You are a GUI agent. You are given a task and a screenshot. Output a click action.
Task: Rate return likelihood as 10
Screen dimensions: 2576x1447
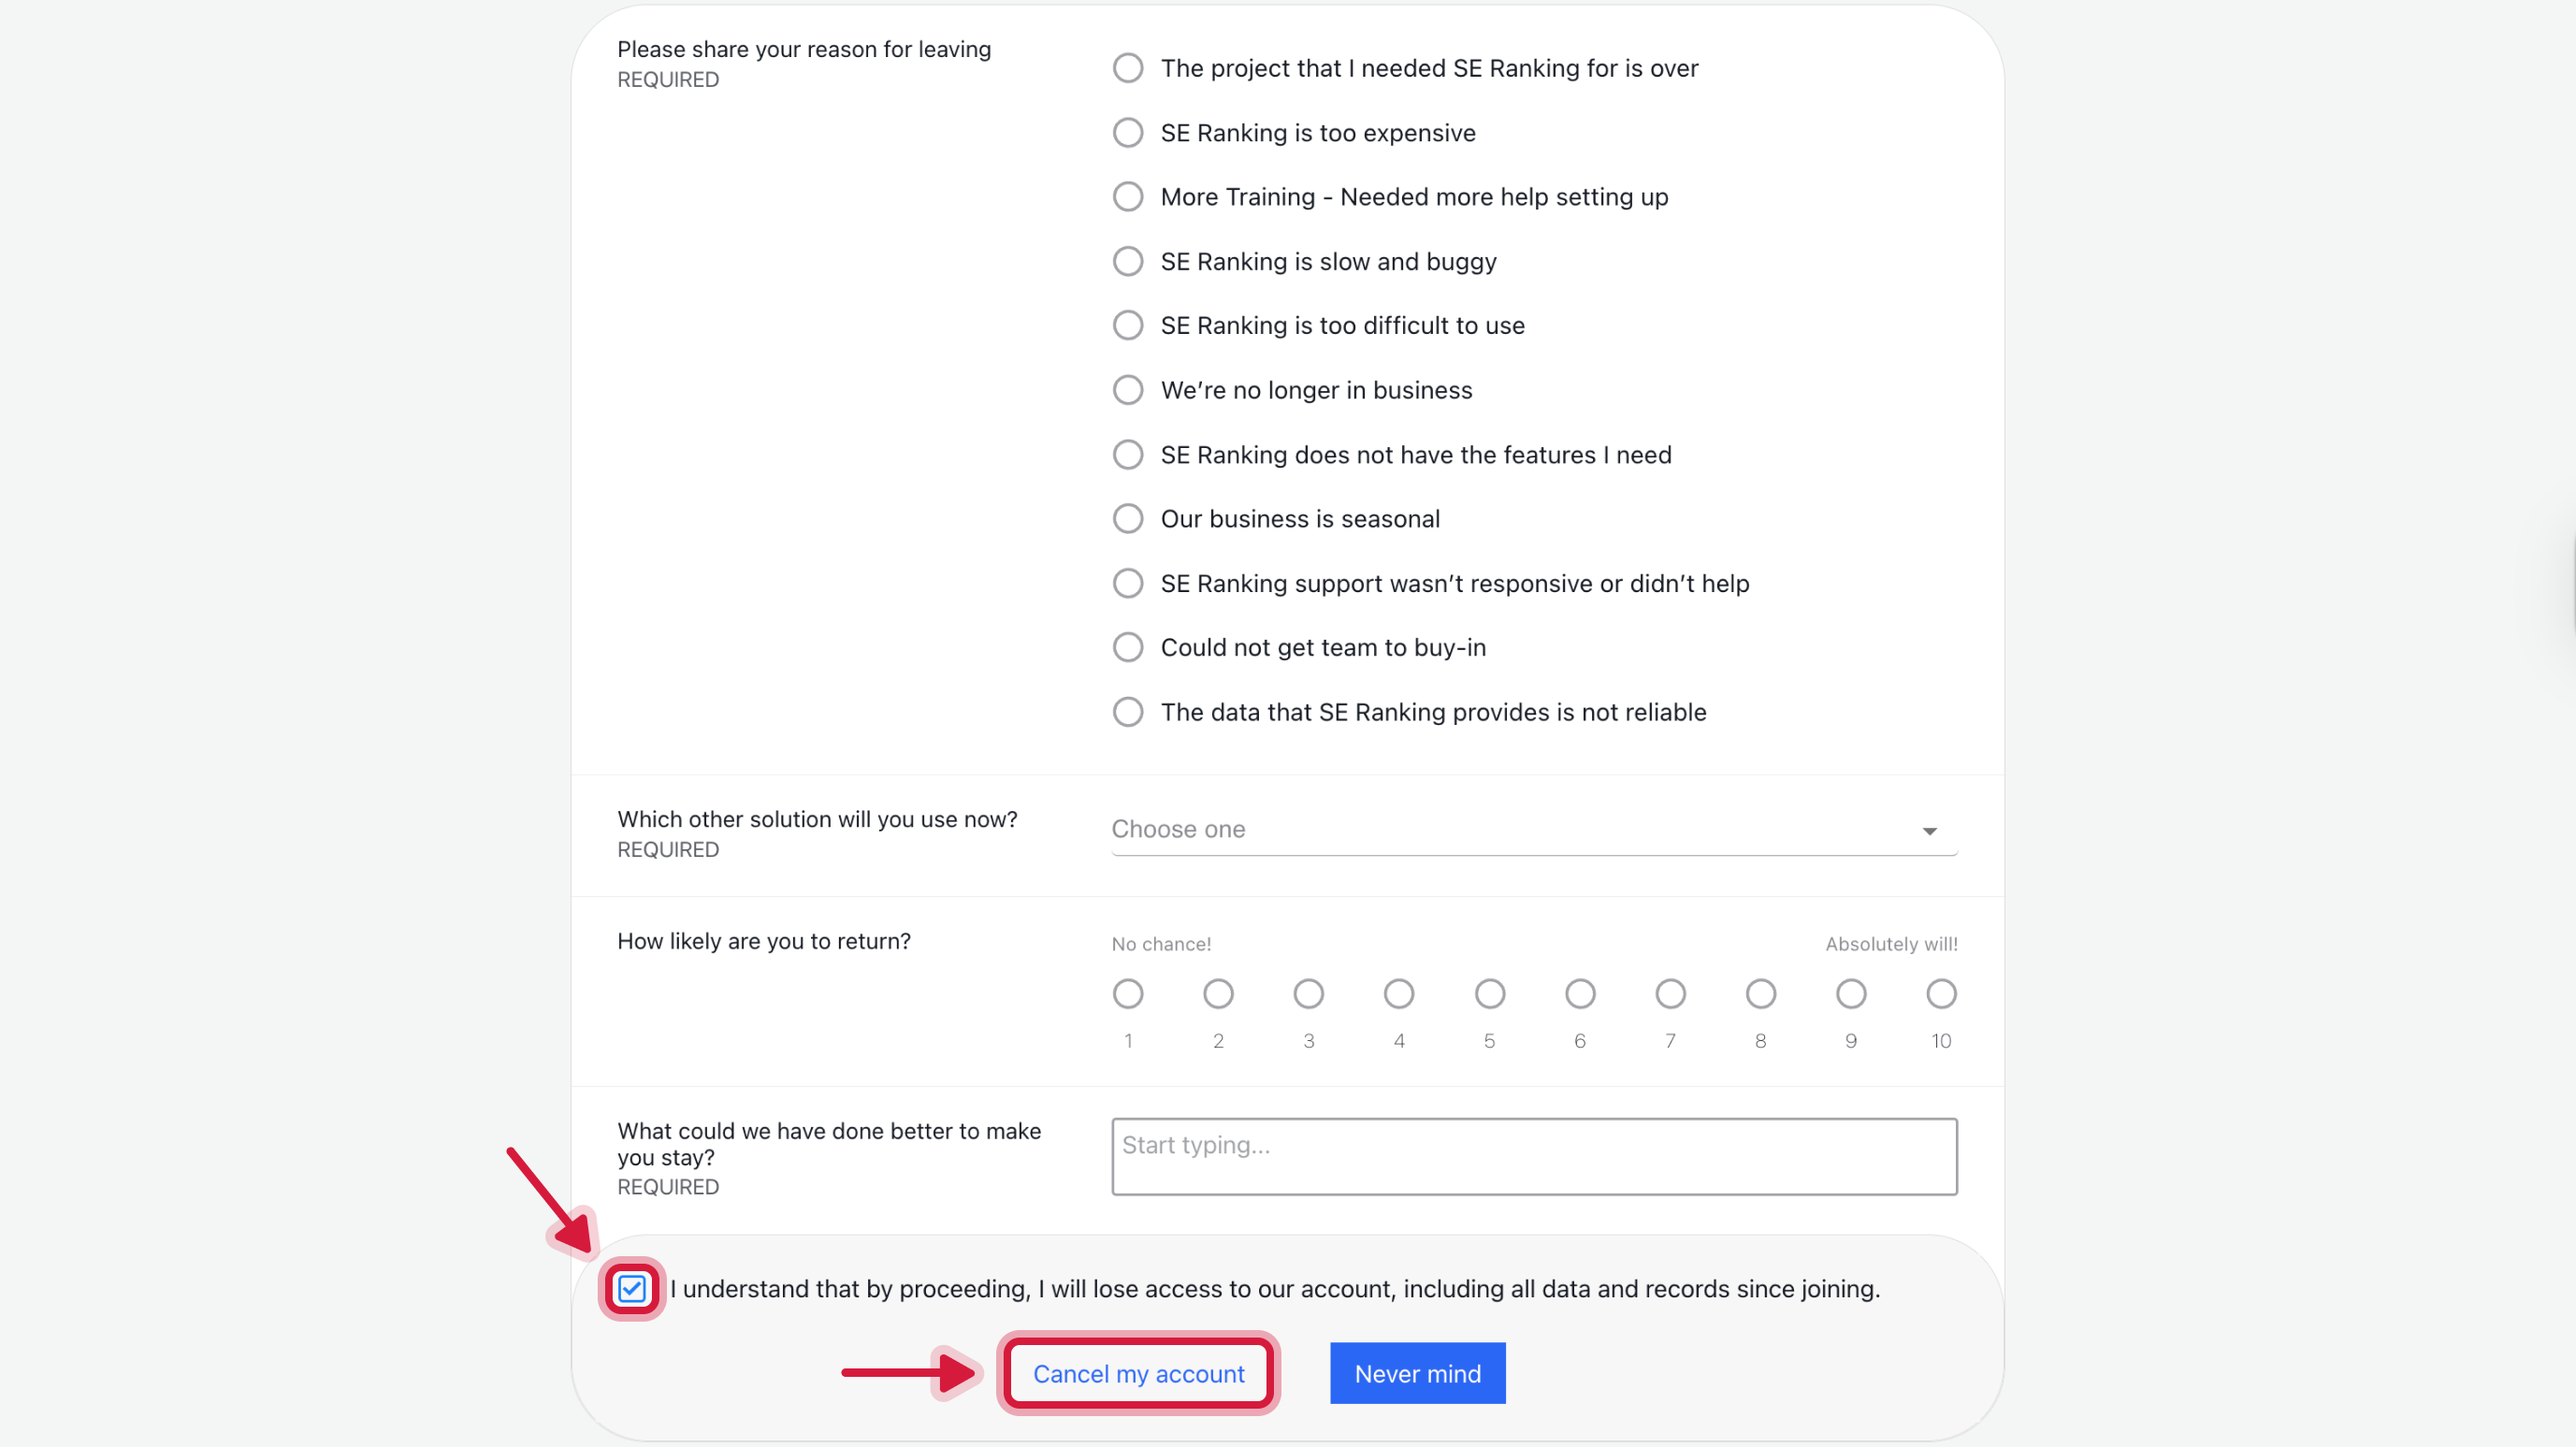point(1941,994)
